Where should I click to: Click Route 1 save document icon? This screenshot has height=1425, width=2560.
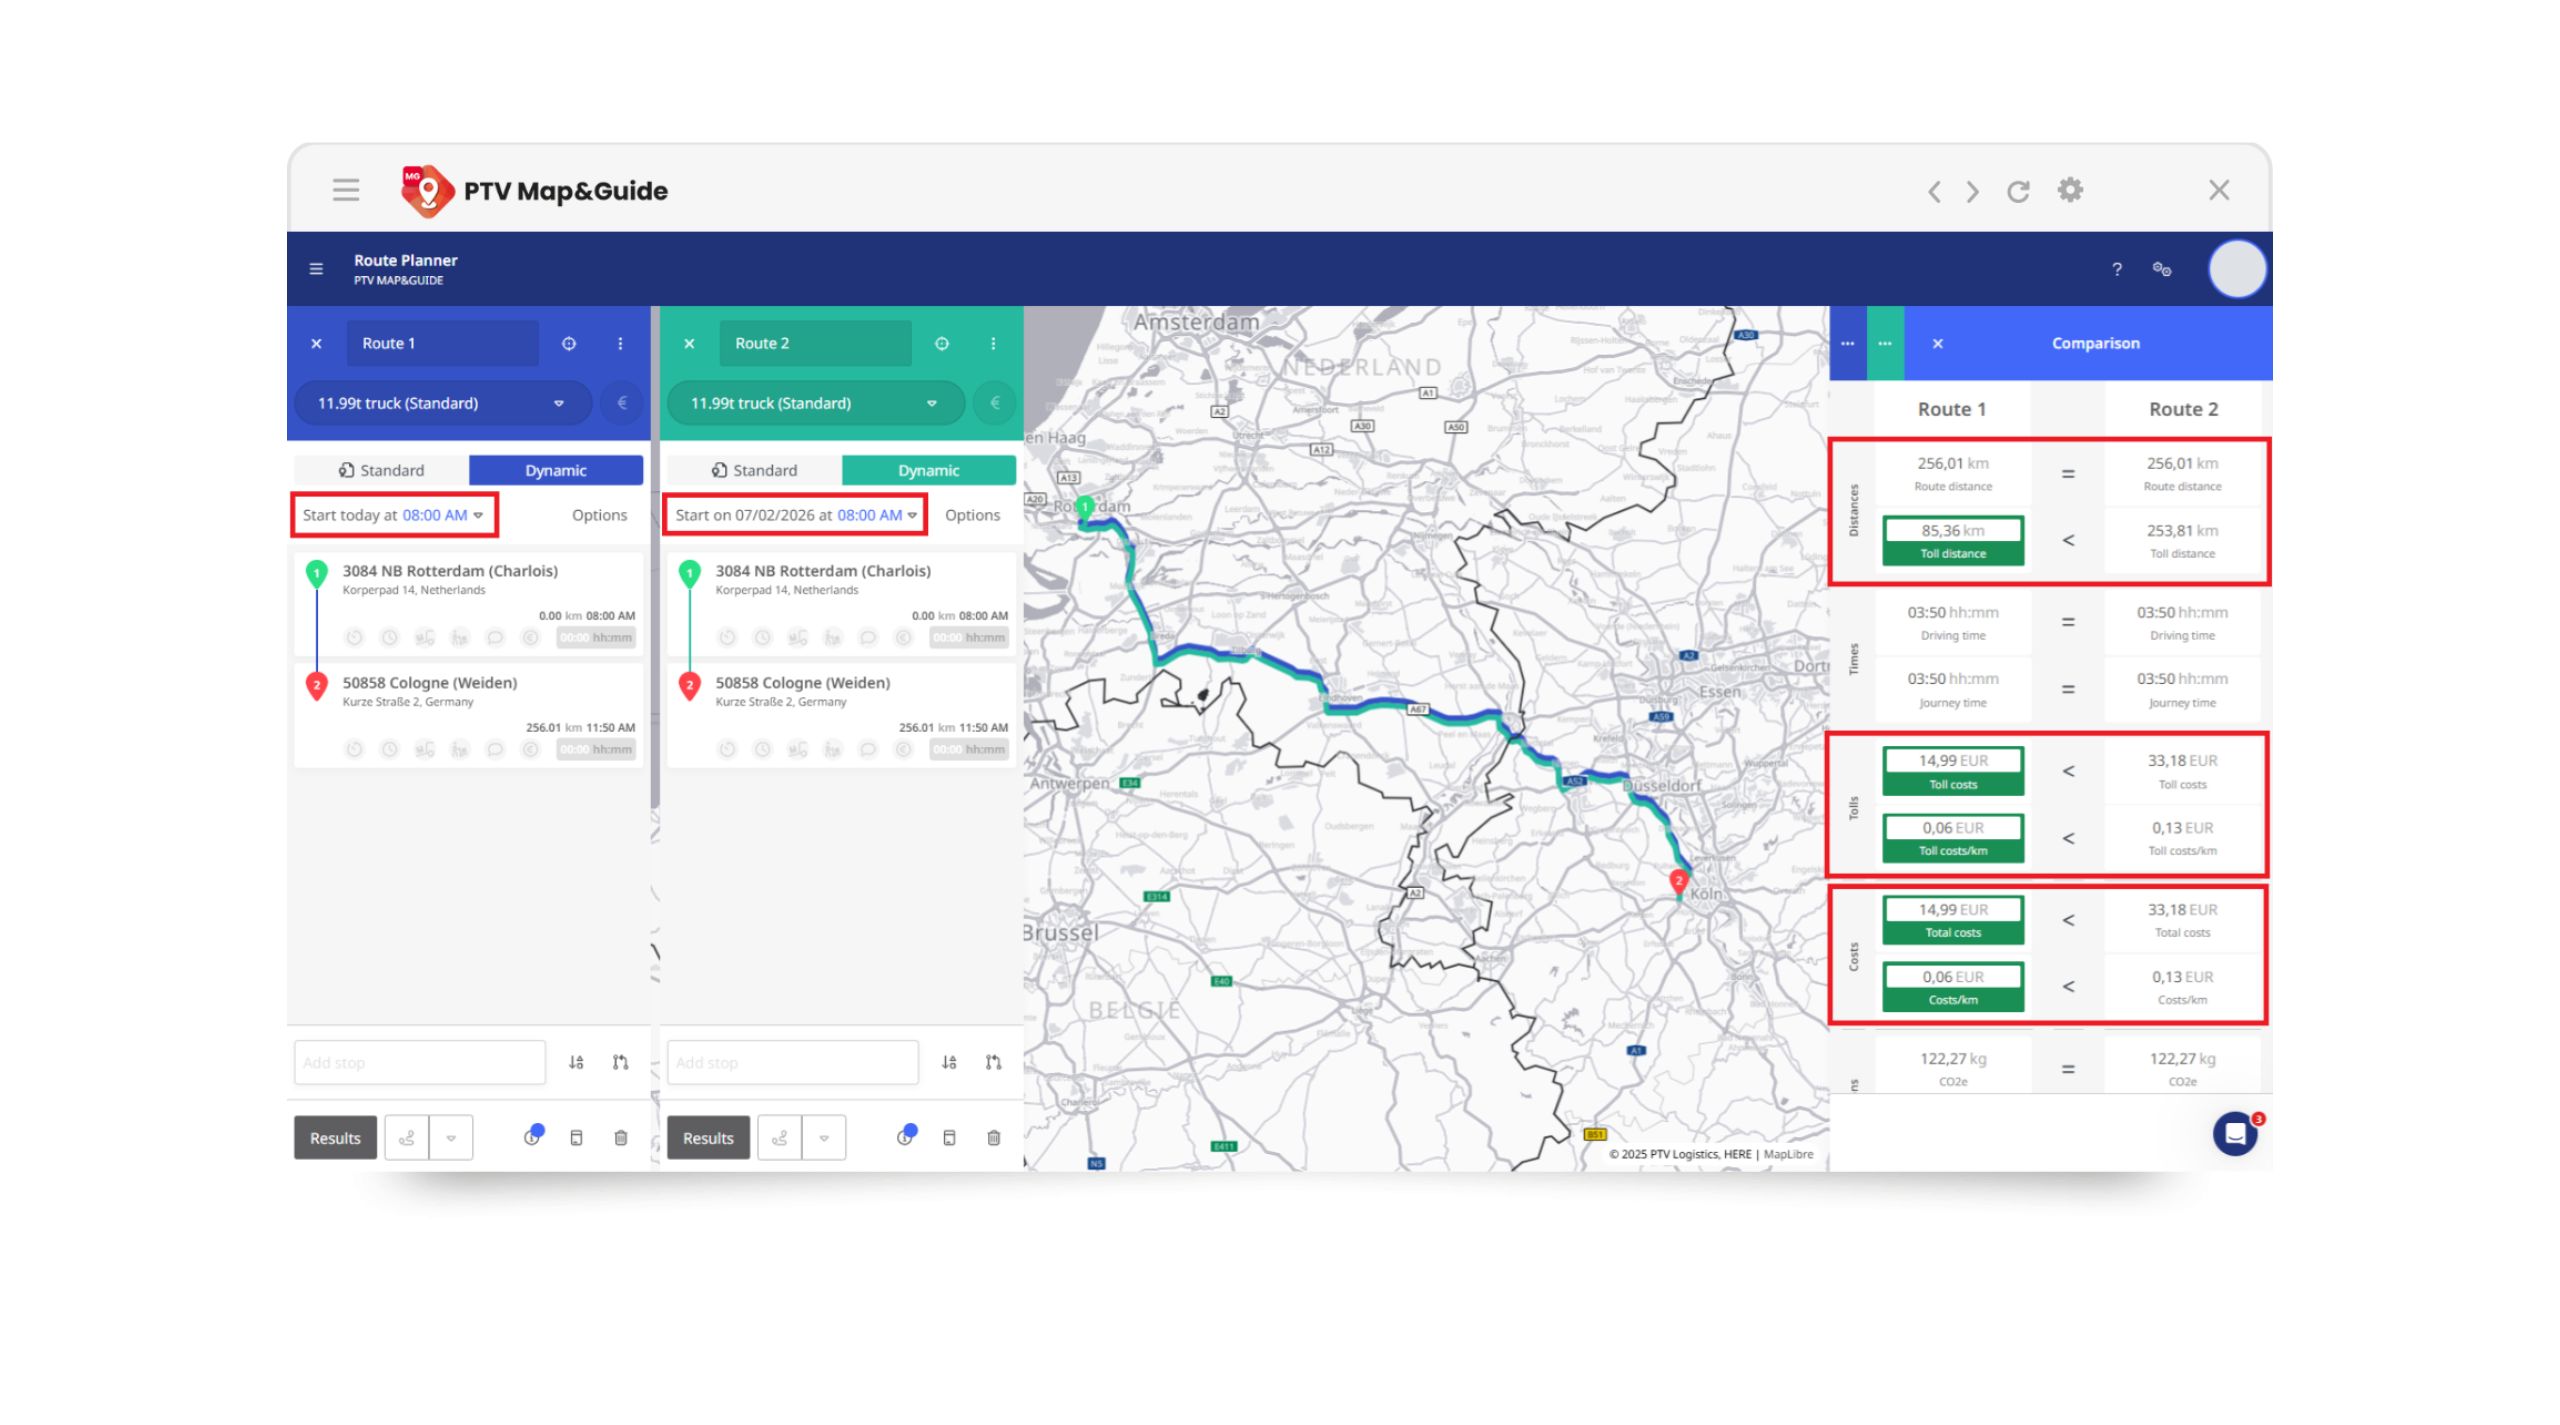point(577,1138)
